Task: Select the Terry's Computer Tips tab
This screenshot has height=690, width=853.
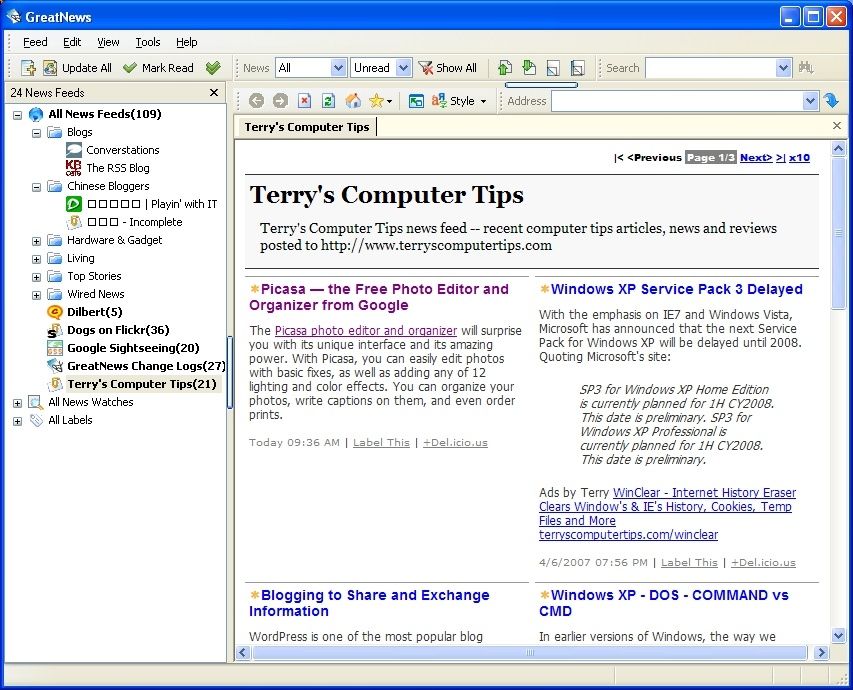Action: [x=307, y=127]
